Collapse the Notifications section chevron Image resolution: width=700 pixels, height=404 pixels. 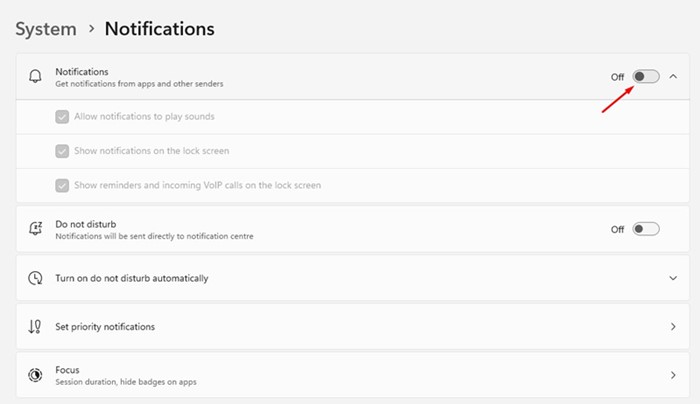[673, 77]
